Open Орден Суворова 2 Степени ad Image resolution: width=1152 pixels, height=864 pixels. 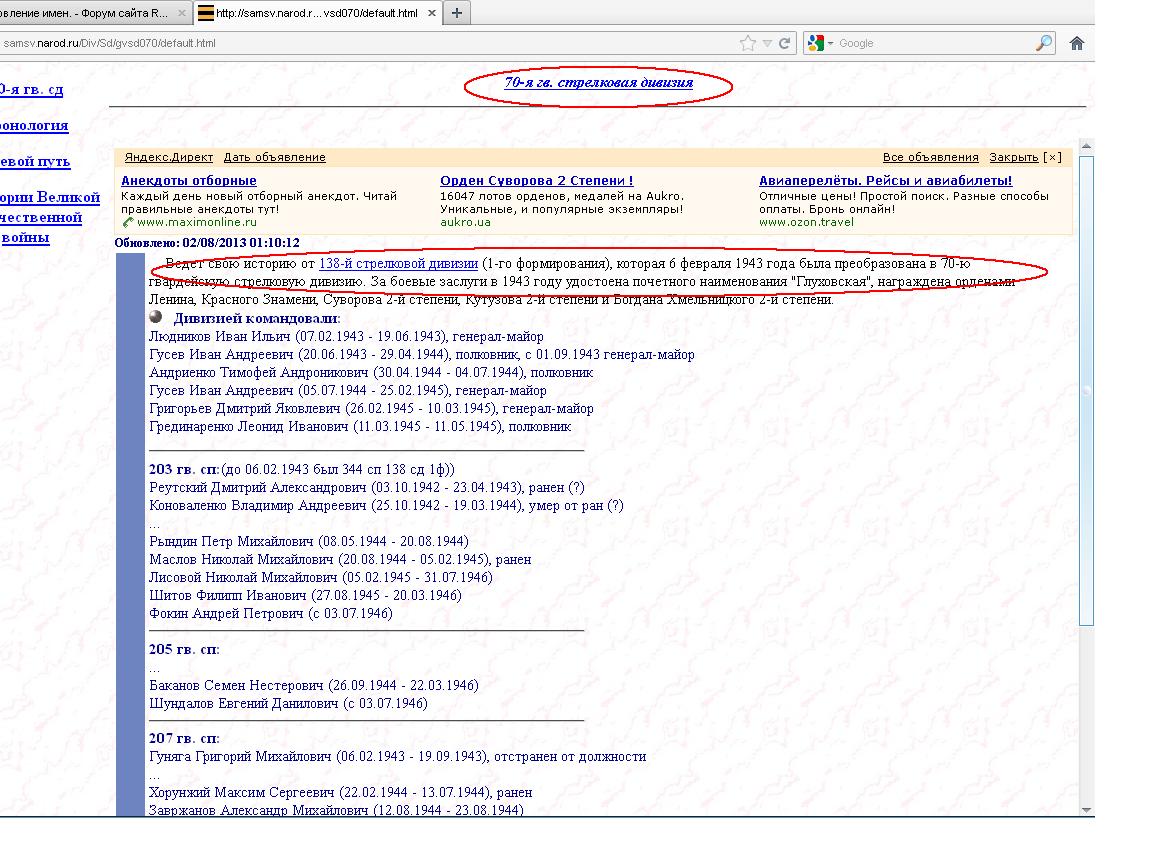pyautogui.click(x=536, y=181)
